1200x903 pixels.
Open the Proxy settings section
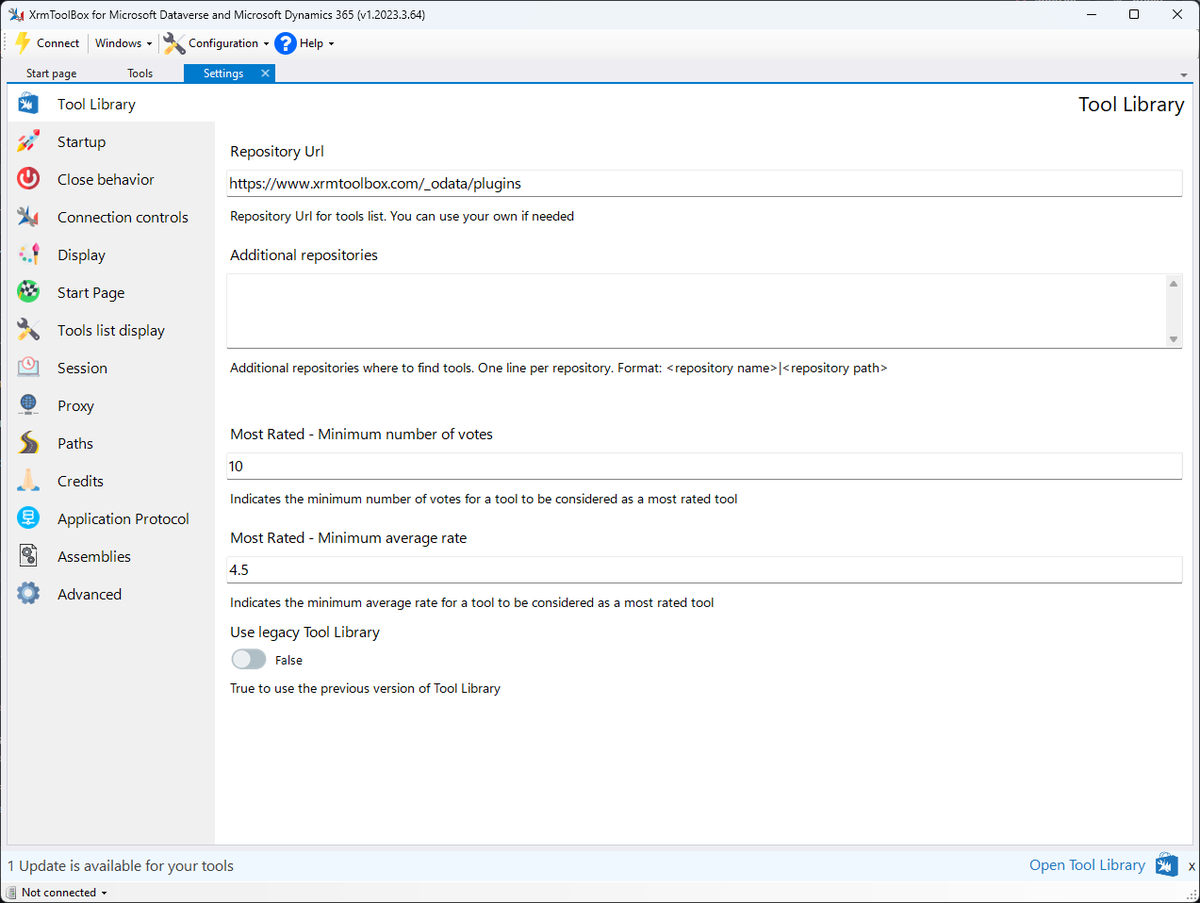(111, 405)
